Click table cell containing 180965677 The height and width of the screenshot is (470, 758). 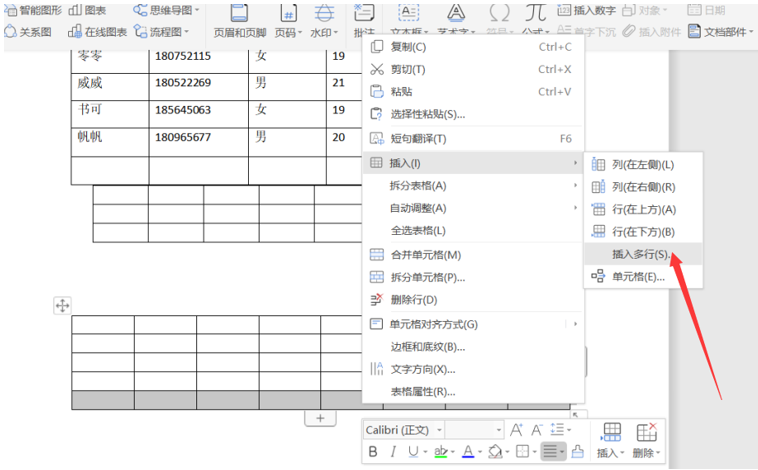(199, 141)
